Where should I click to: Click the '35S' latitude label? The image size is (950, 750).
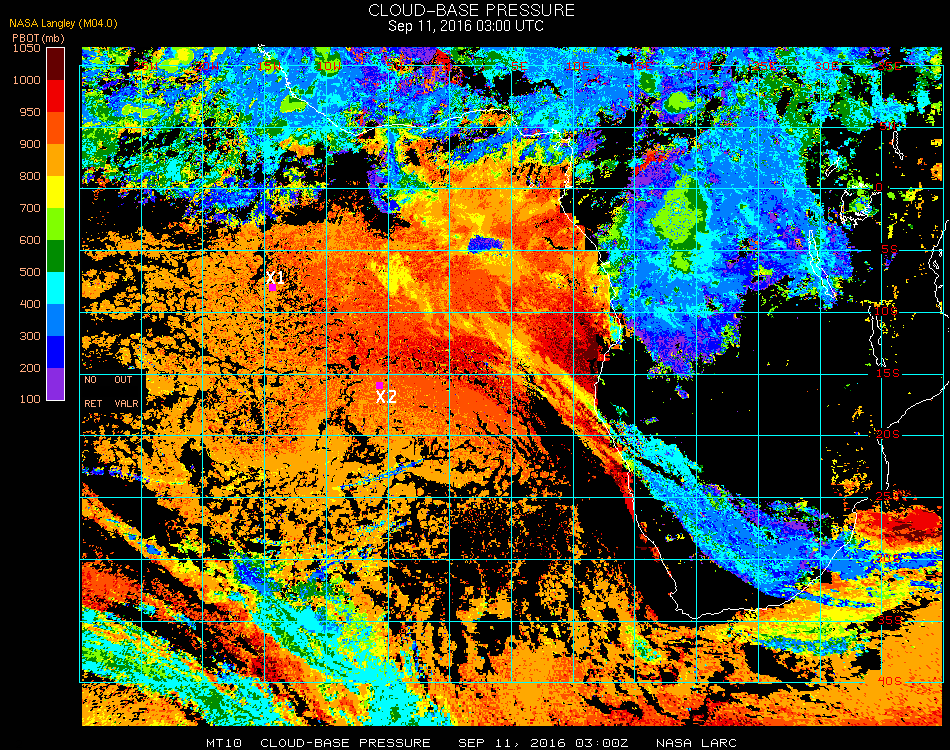(889, 620)
